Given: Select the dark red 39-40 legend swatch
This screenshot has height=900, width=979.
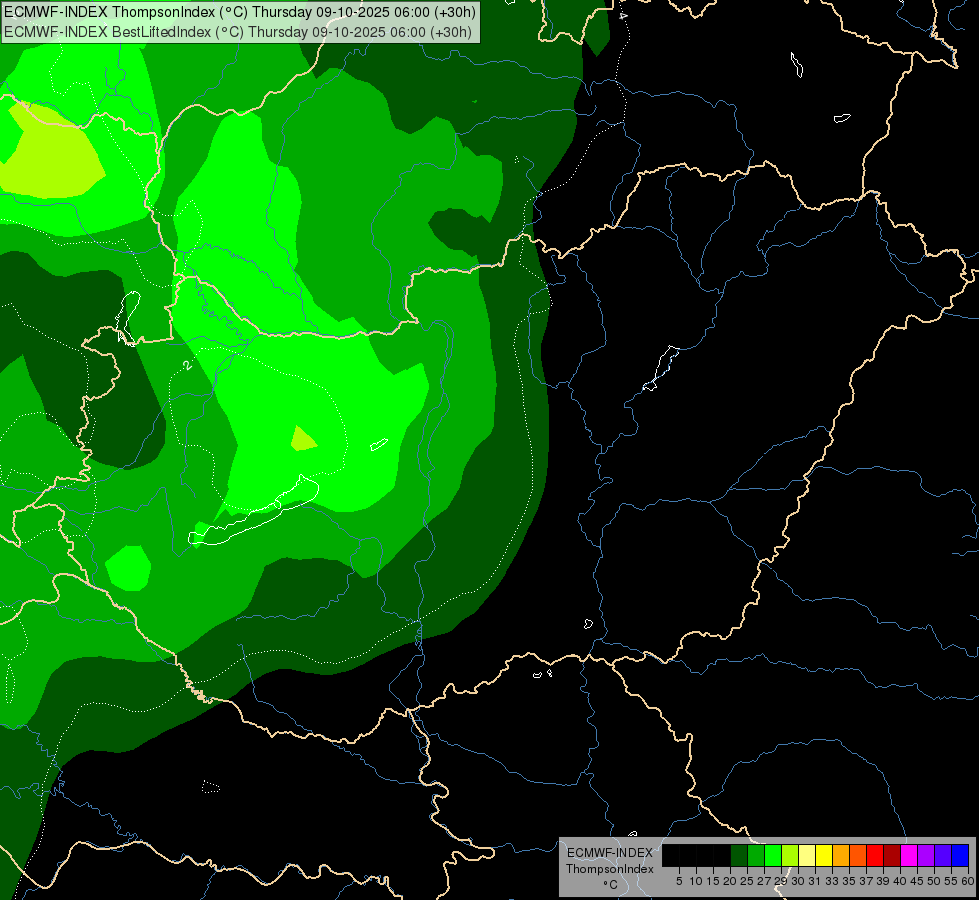Looking at the screenshot, I should pos(892,855).
